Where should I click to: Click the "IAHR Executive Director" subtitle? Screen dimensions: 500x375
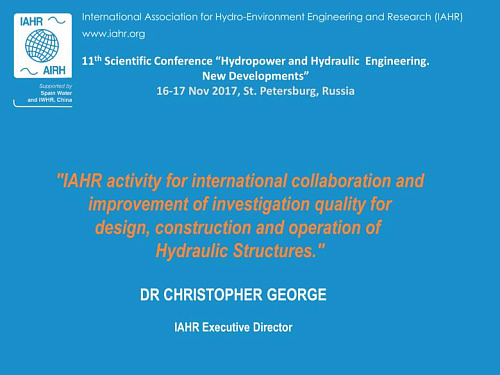233,327
